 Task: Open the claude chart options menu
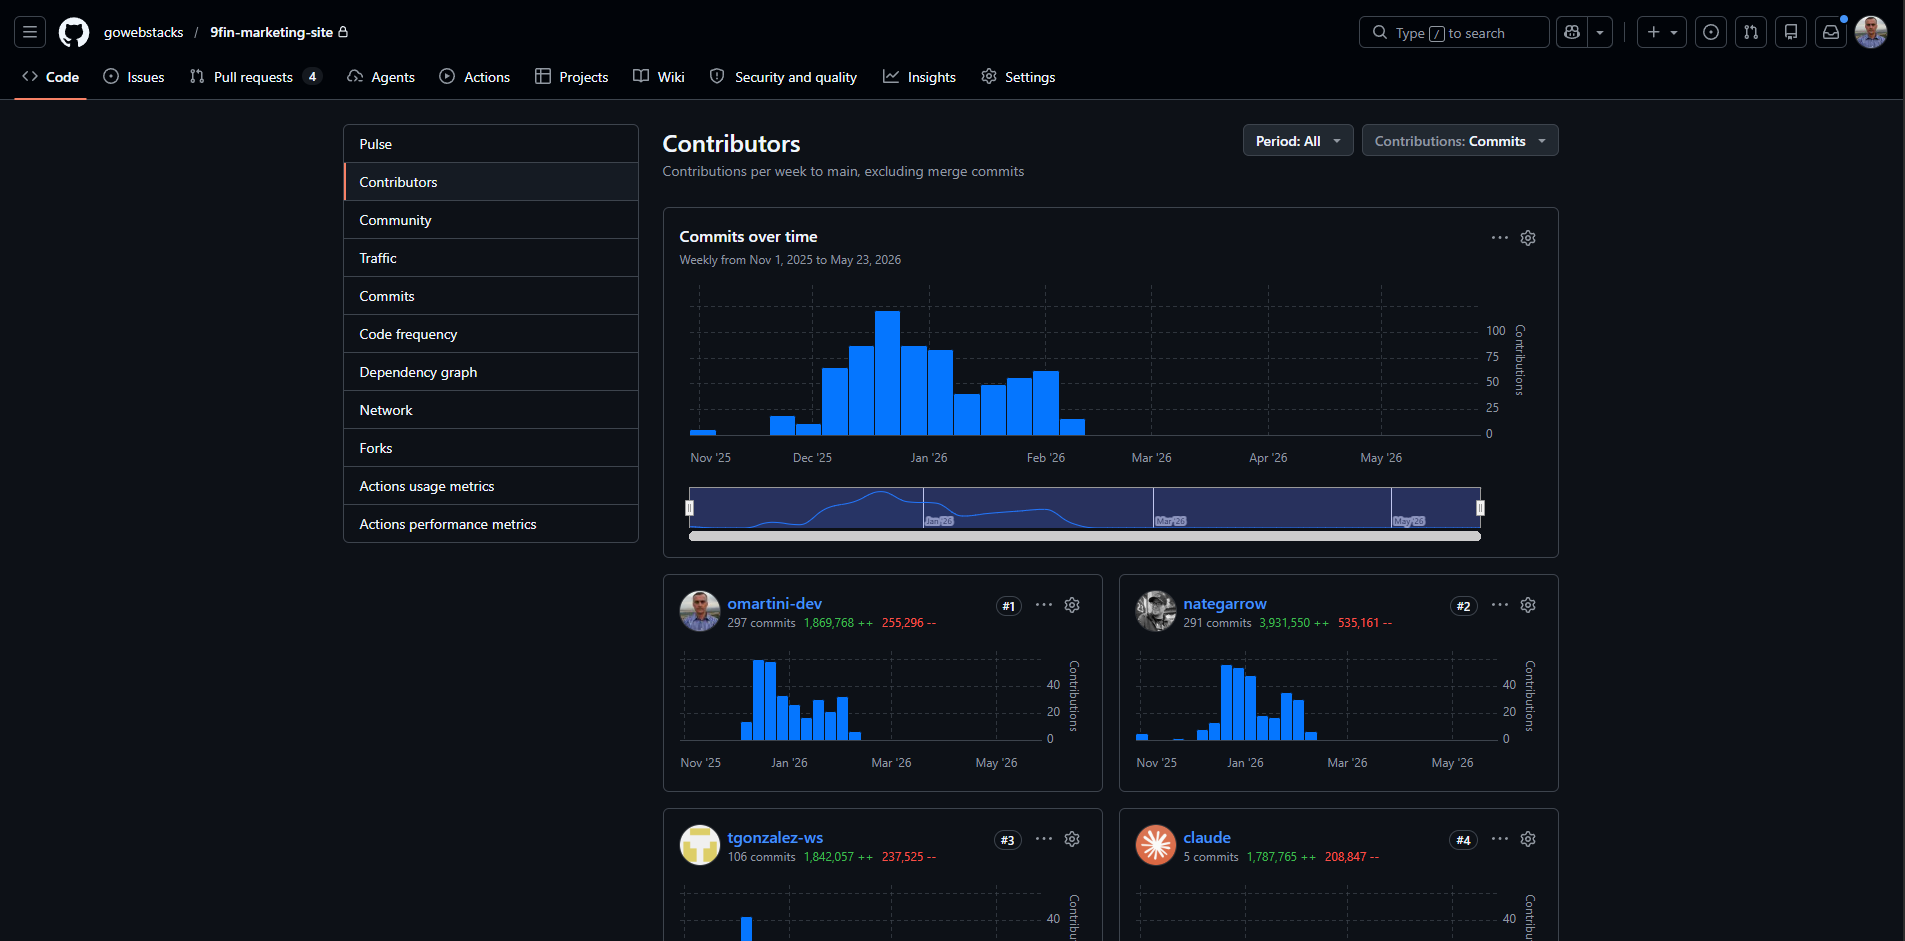(x=1500, y=839)
